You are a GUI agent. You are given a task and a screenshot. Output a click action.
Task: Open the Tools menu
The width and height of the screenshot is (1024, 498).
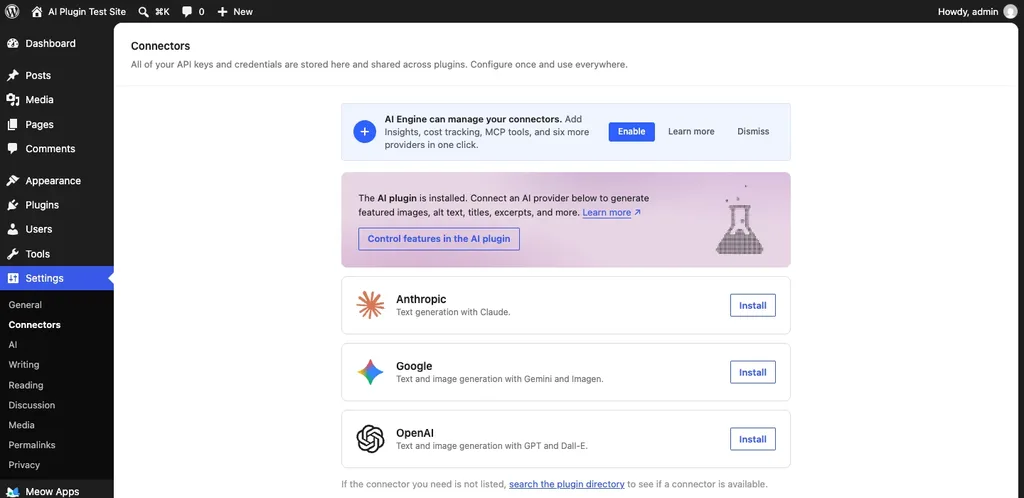coord(57,254)
